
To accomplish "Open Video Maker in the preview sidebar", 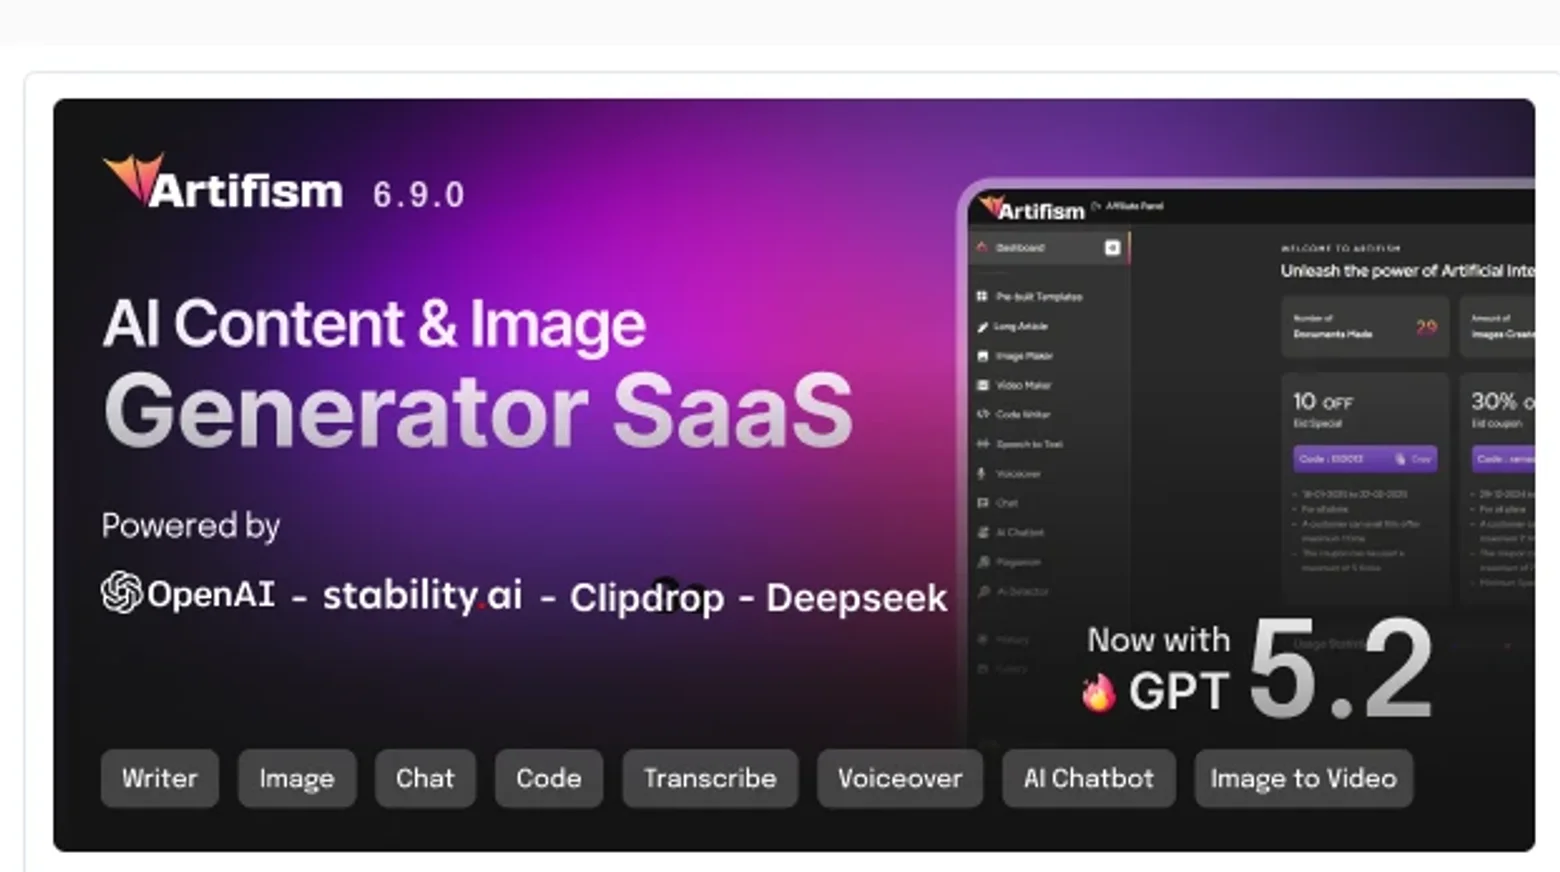I will coord(1023,385).
